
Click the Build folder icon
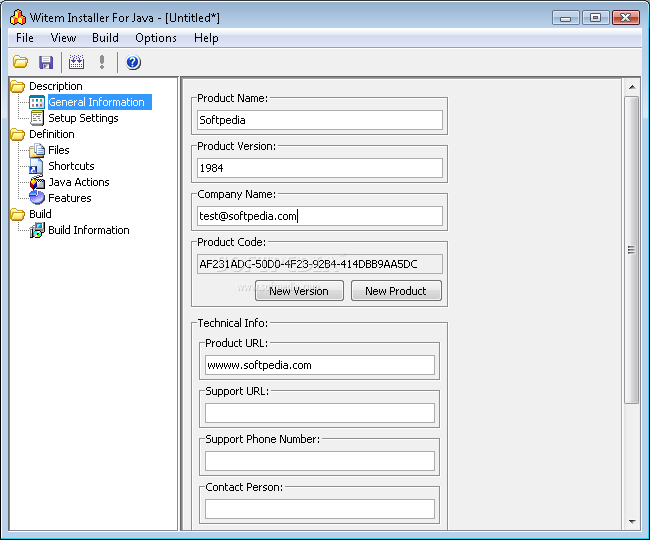18,214
